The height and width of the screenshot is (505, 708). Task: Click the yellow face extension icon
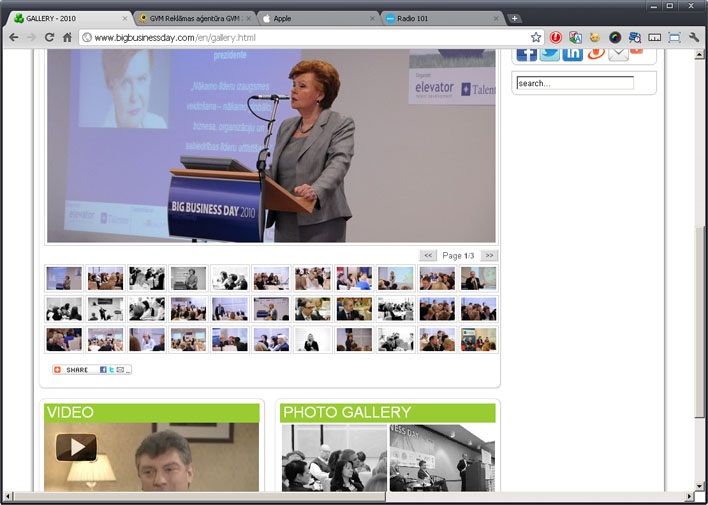[595, 37]
